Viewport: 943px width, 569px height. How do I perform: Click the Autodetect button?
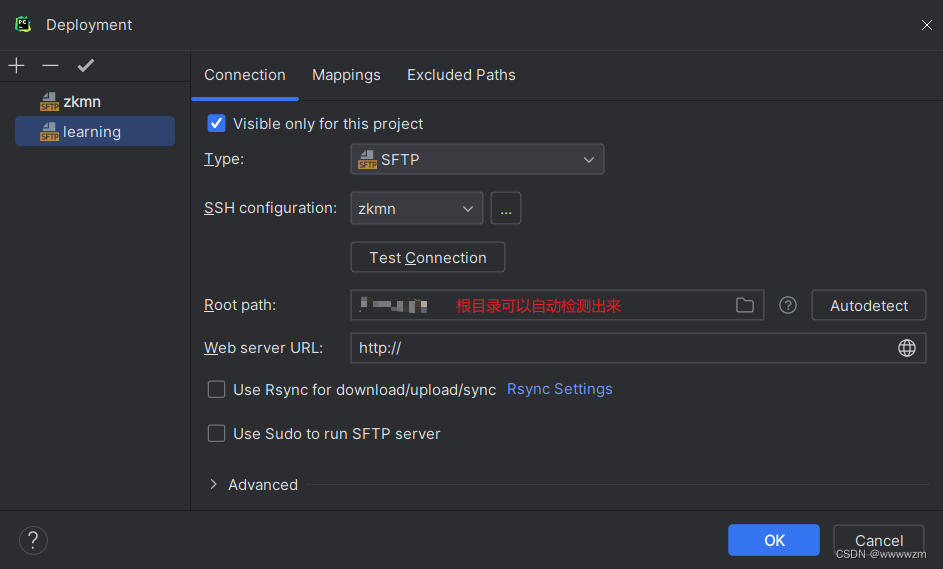click(869, 306)
